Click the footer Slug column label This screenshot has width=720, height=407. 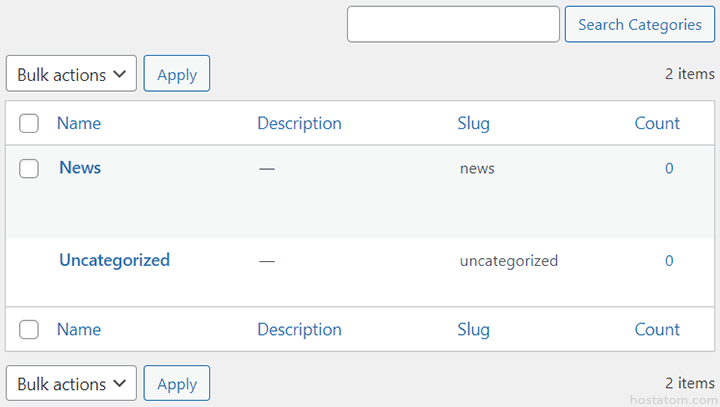[473, 329]
